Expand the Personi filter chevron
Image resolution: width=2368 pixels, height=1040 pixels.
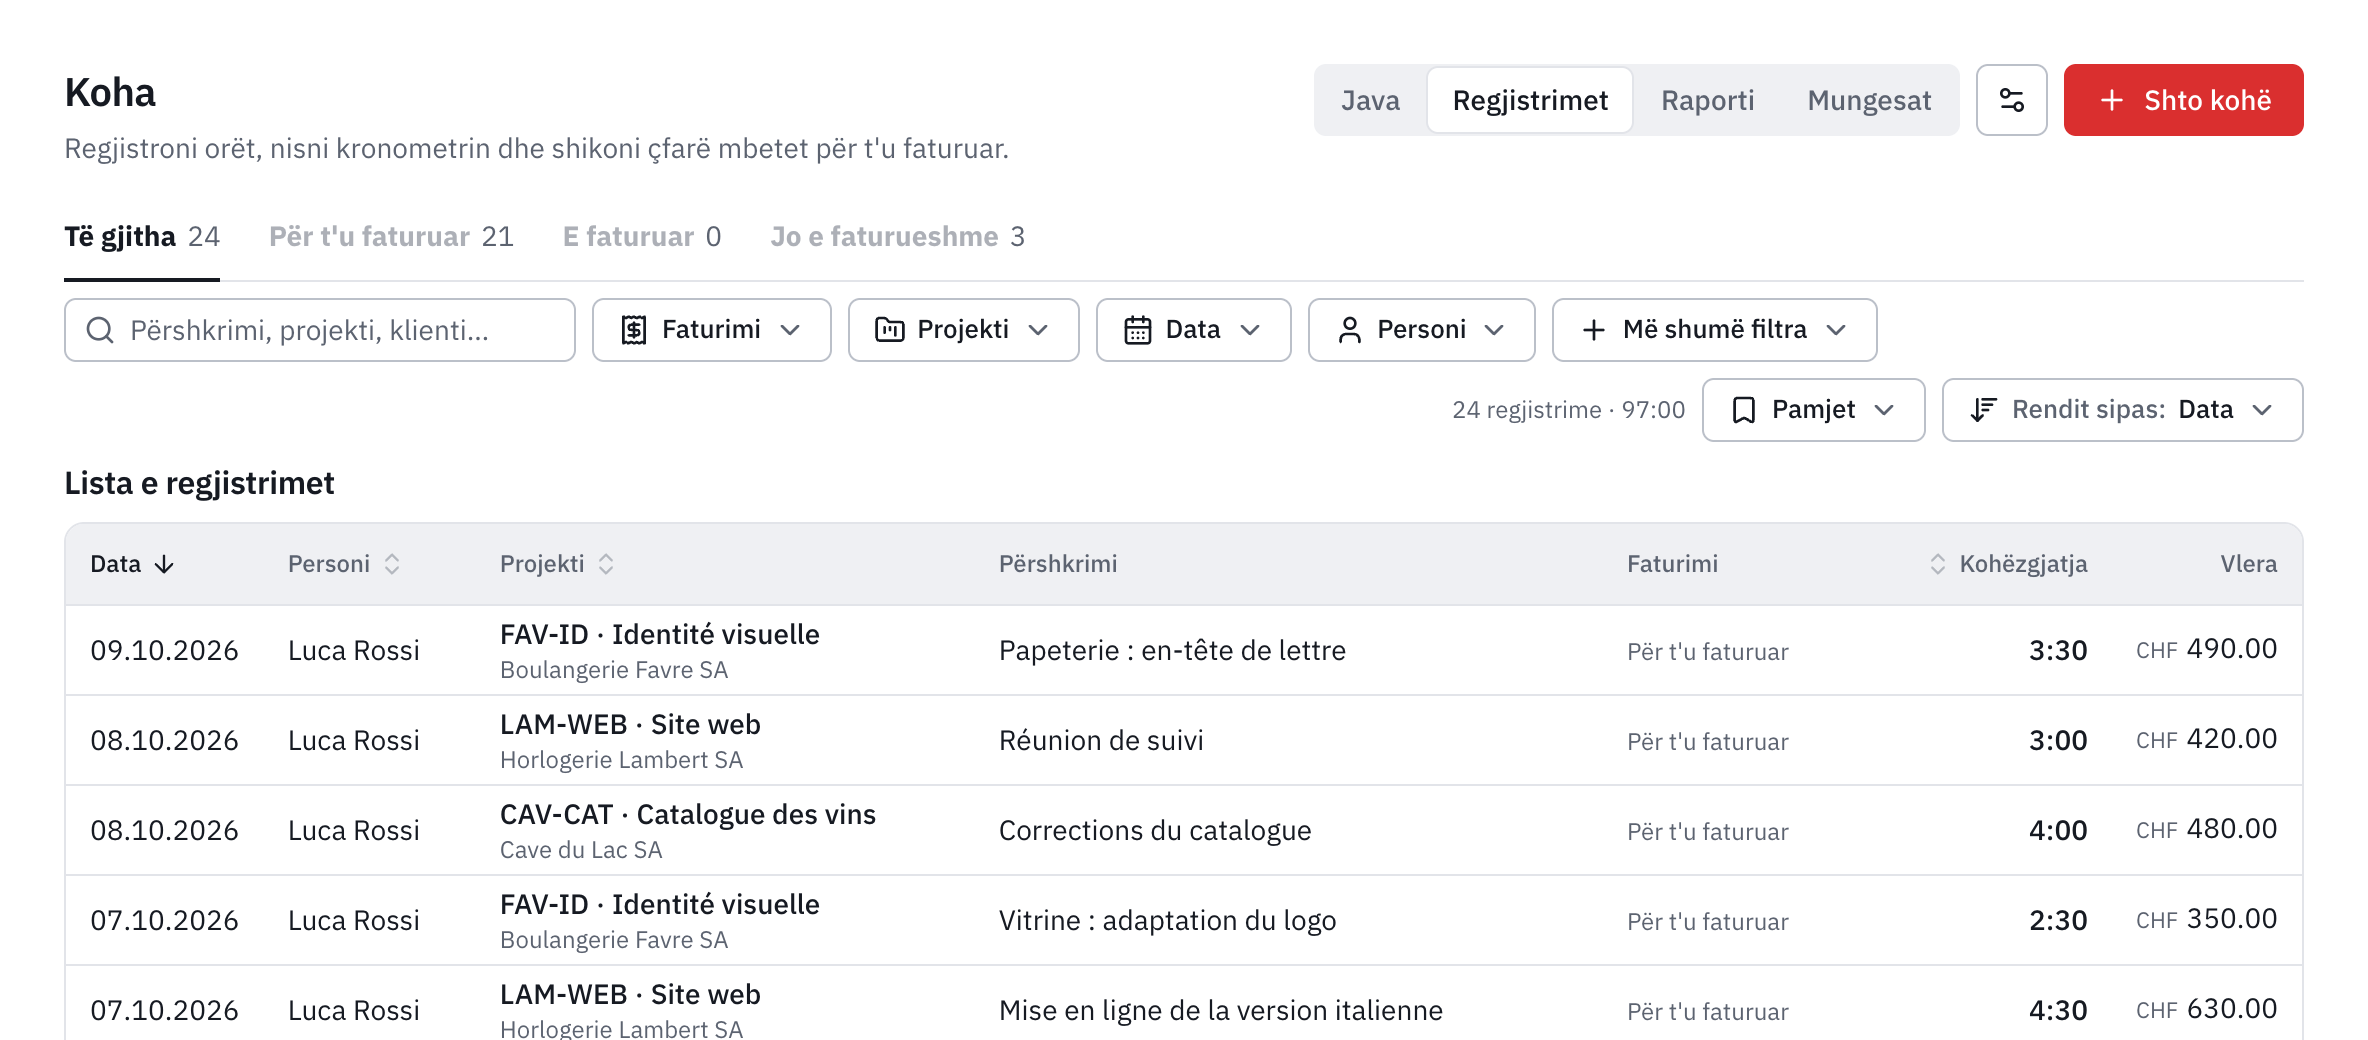(x=1494, y=330)
